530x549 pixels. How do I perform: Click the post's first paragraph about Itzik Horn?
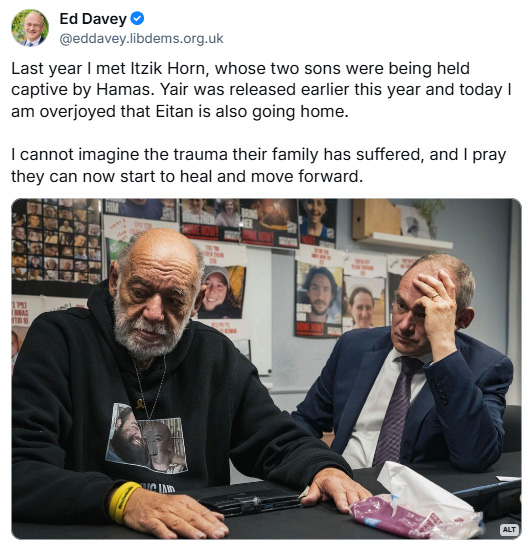click(x=261, y=90)
